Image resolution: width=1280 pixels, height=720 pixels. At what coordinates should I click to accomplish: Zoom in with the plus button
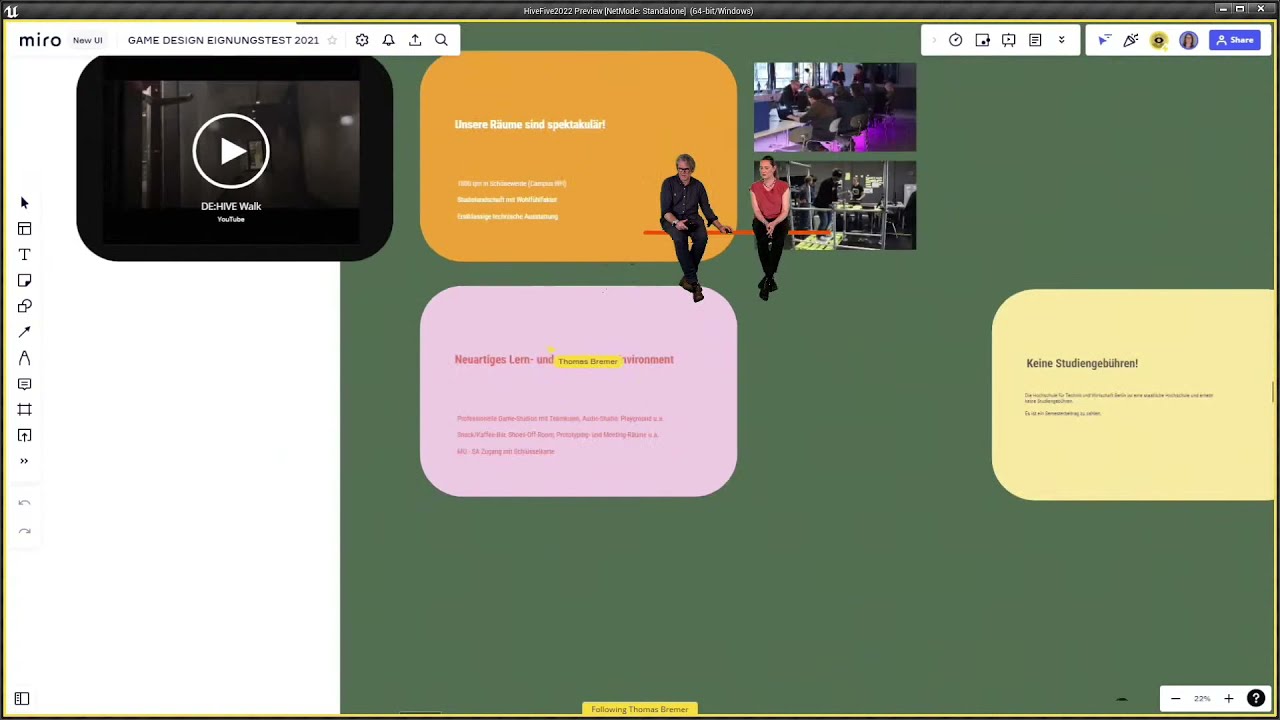pyautogui.click(x=1229, y=699)
